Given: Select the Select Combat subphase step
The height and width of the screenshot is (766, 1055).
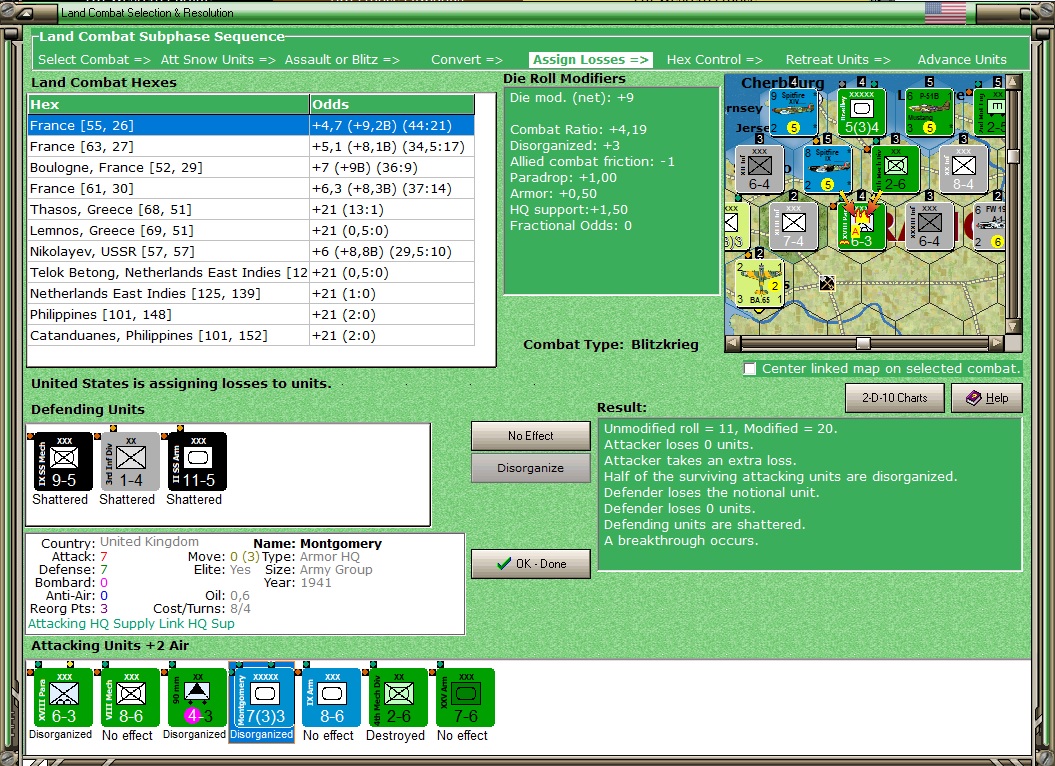Looking at the screenshot, I should coord(94,59).
